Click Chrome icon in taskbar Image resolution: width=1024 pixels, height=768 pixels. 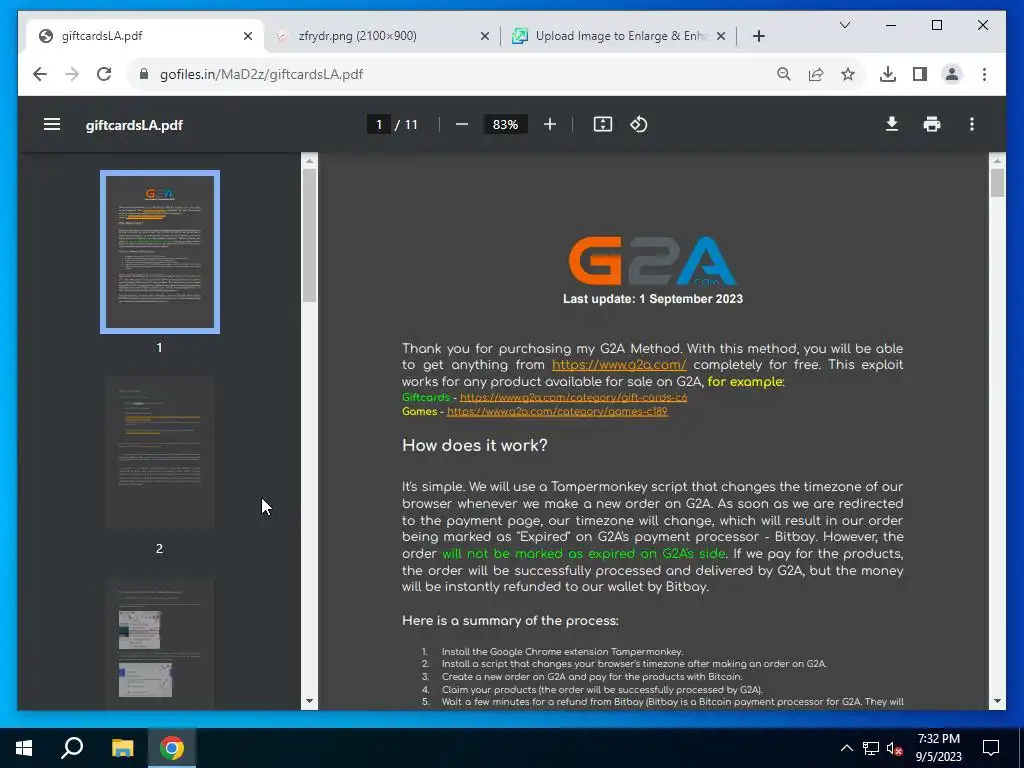172,748
